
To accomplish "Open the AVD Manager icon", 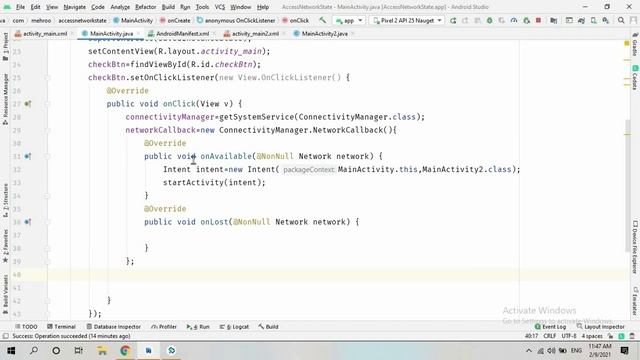I will pyautogui.click(x=593, y=20).
